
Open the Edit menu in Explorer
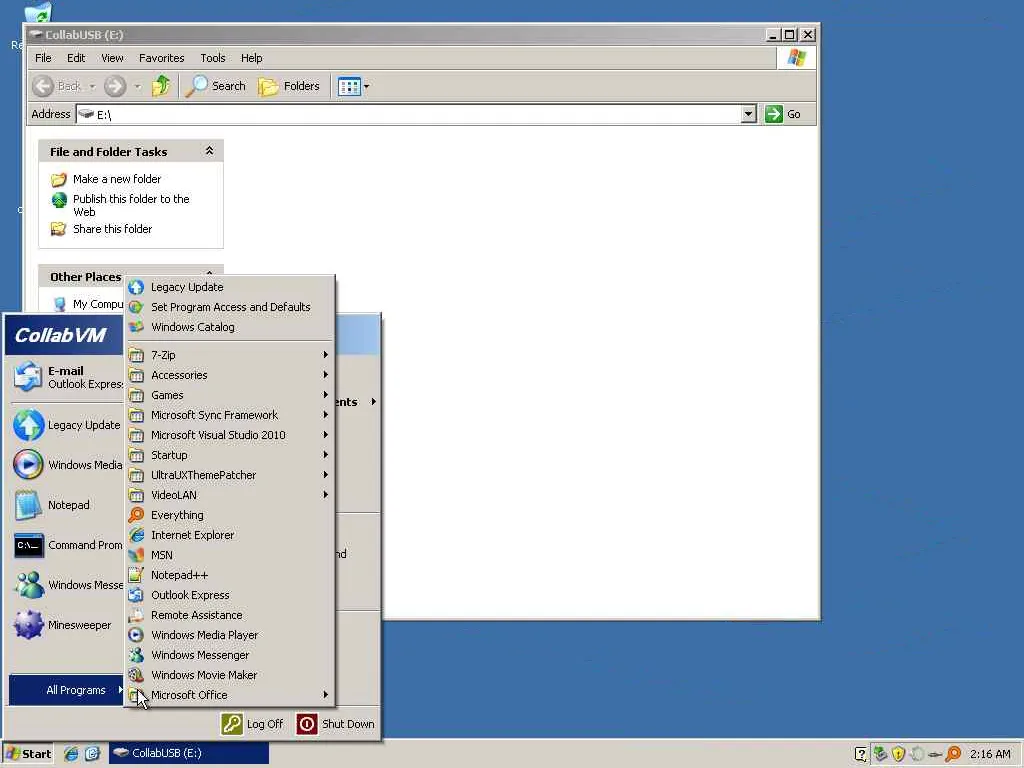click(x=76, y=58)
